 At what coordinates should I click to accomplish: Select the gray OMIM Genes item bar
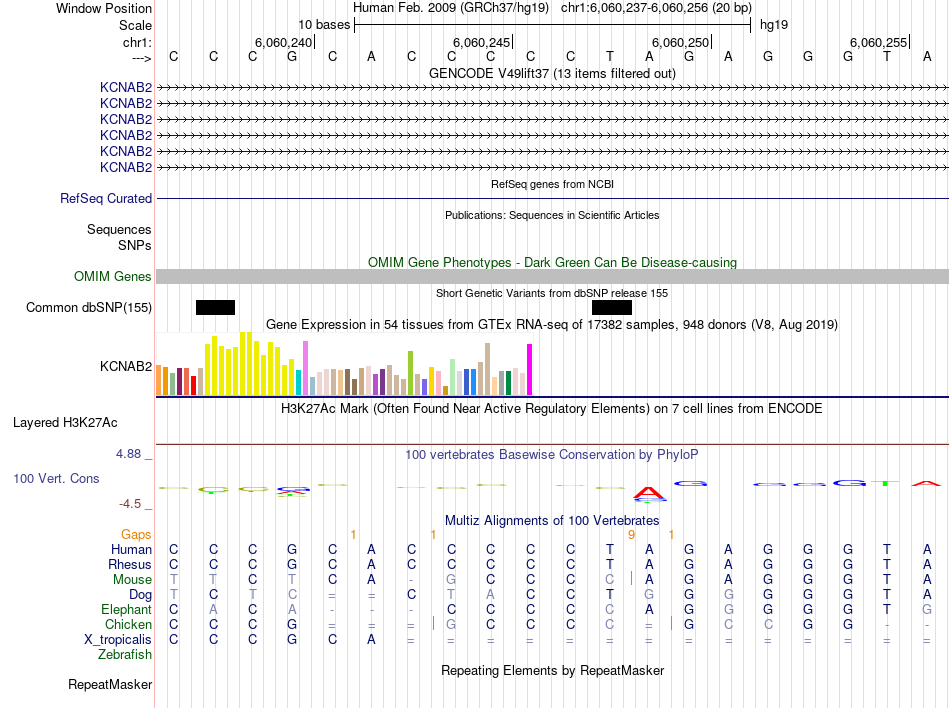pos(552,277)
